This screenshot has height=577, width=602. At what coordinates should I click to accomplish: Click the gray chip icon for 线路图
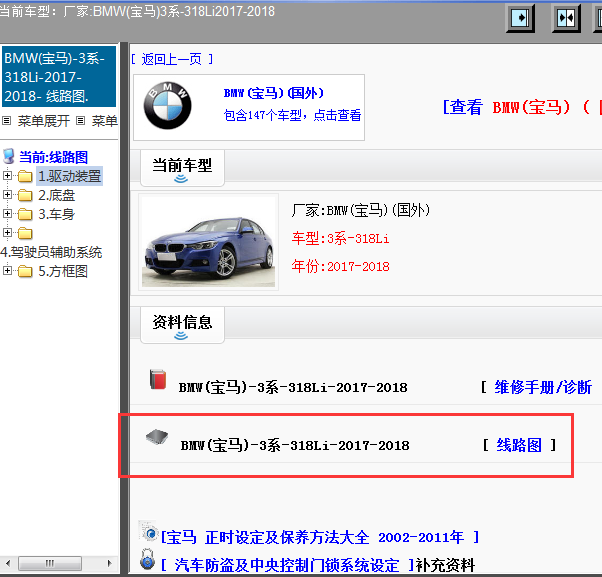point(157,437)
